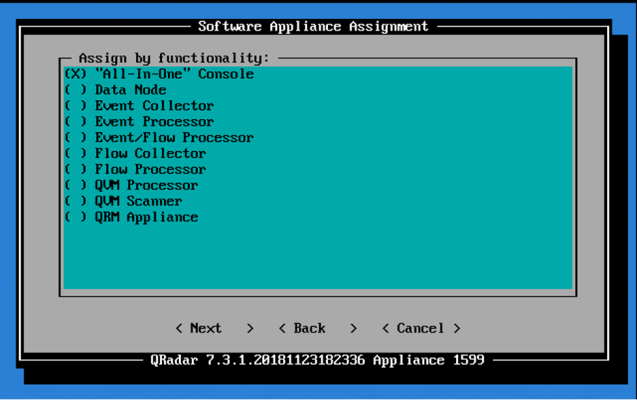637x400 pixels.
Task: Click the Next button
Action: tap(214, 328)
